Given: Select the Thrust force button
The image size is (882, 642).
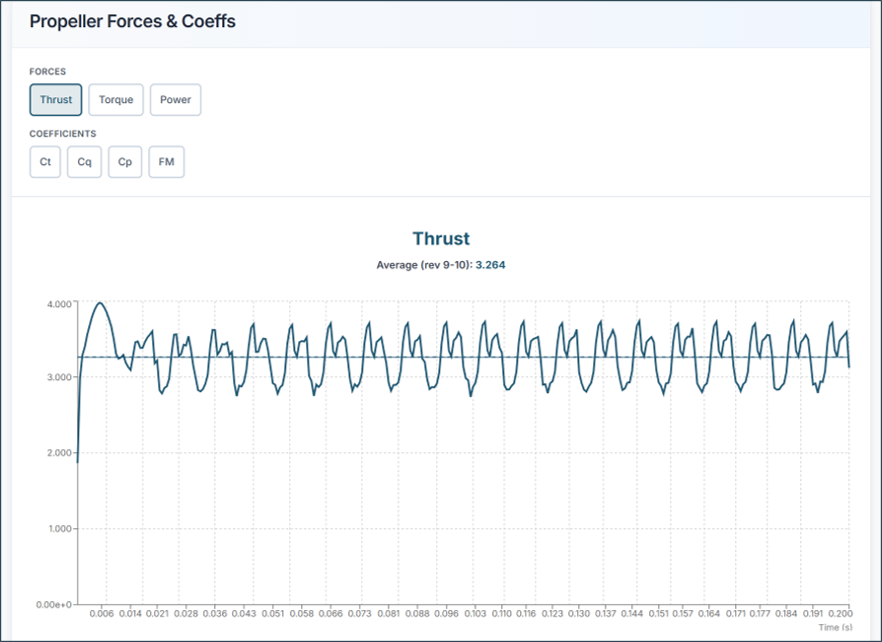Looking at the screenshot, I should pyautogui.click(x=56, y=100).
